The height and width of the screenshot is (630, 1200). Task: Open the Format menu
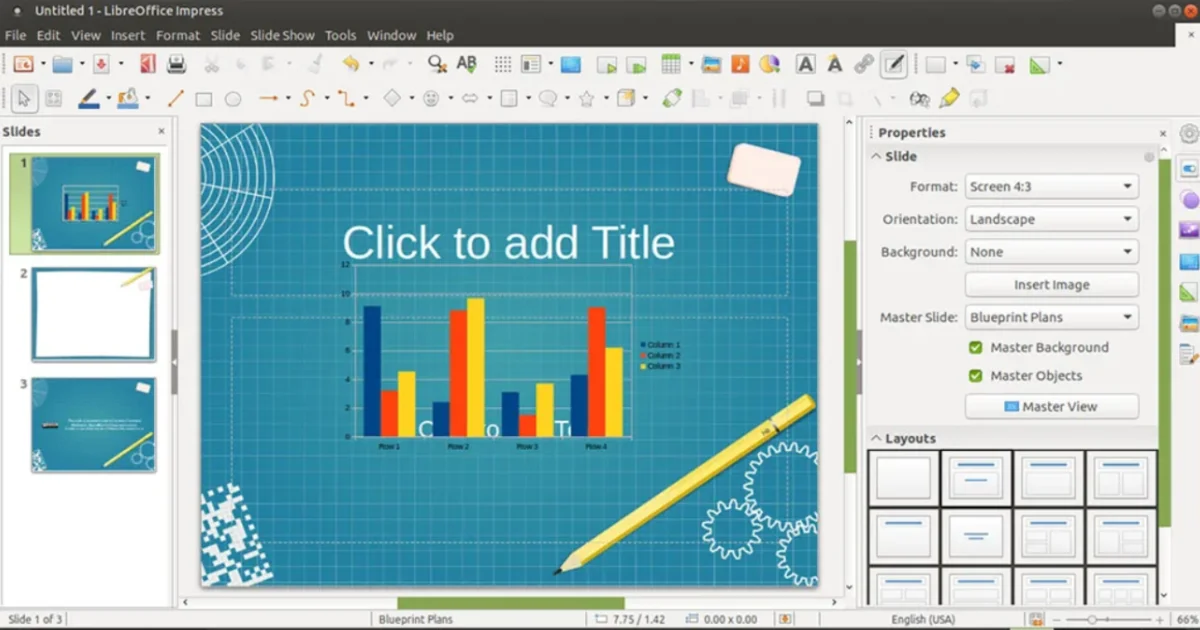(178, 35)
